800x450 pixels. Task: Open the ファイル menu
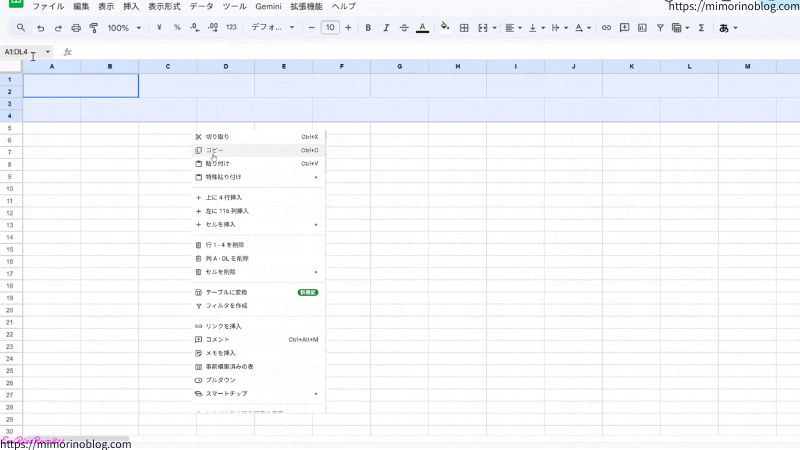point(48,7)
